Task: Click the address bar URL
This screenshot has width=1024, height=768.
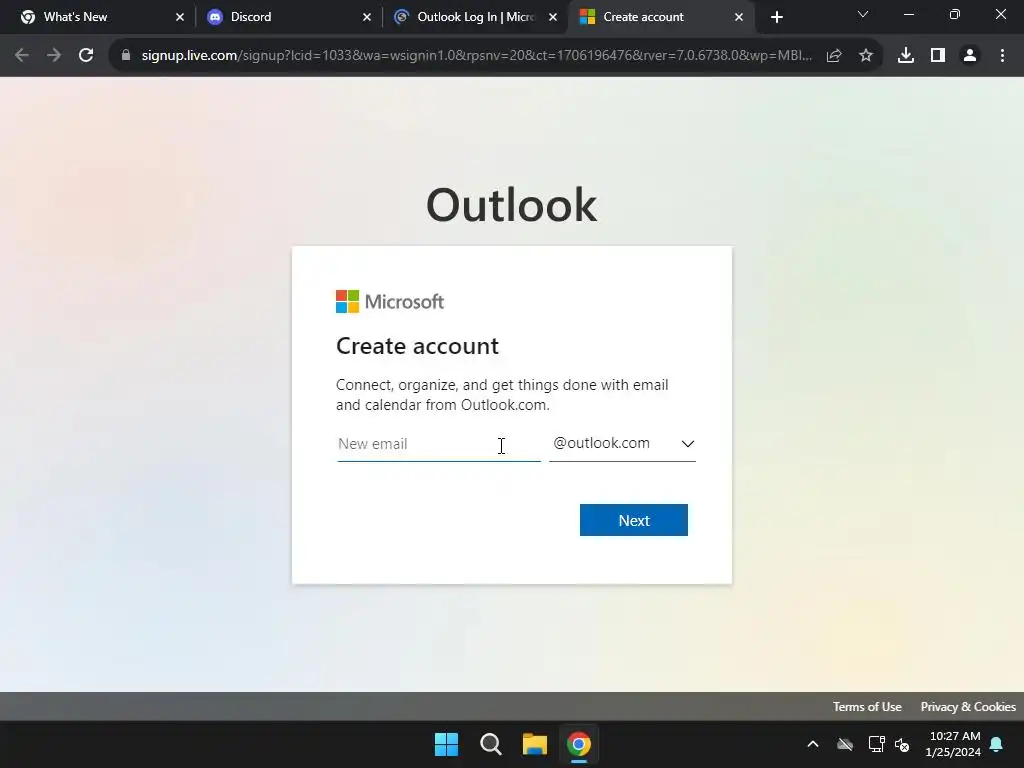Action: 477,56
